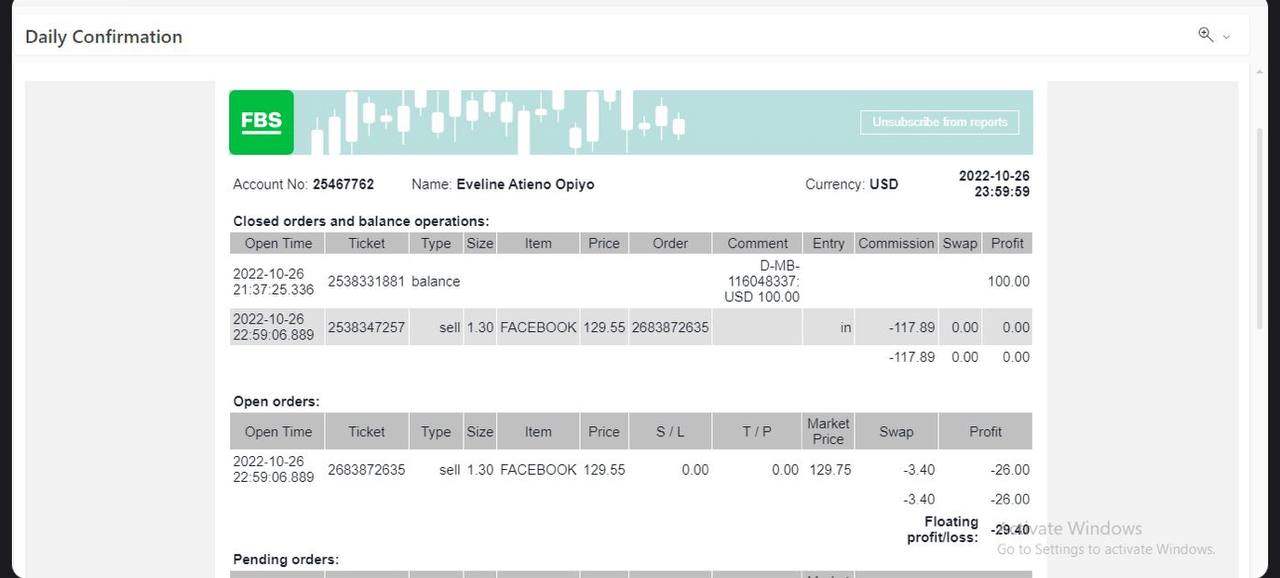Screen dimensions: 1280x578
Task: Click account number 25467762
Action: pyautogui.click(x=343, y=184)
